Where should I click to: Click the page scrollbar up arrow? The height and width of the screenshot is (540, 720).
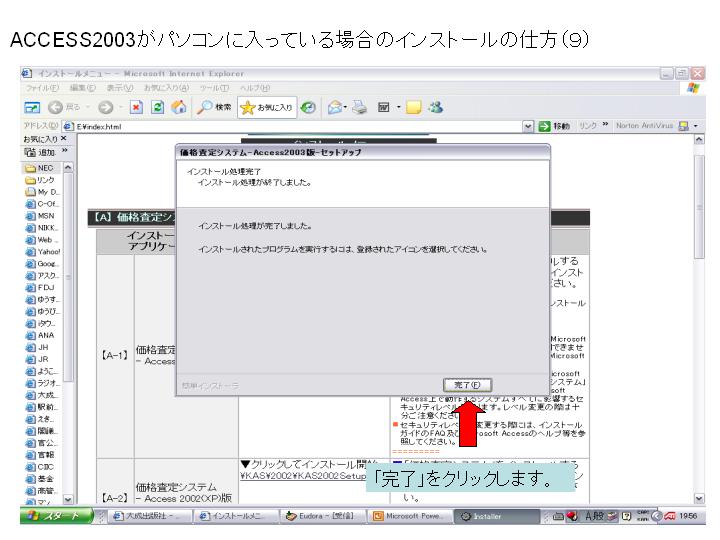click(x=699, y=139)
